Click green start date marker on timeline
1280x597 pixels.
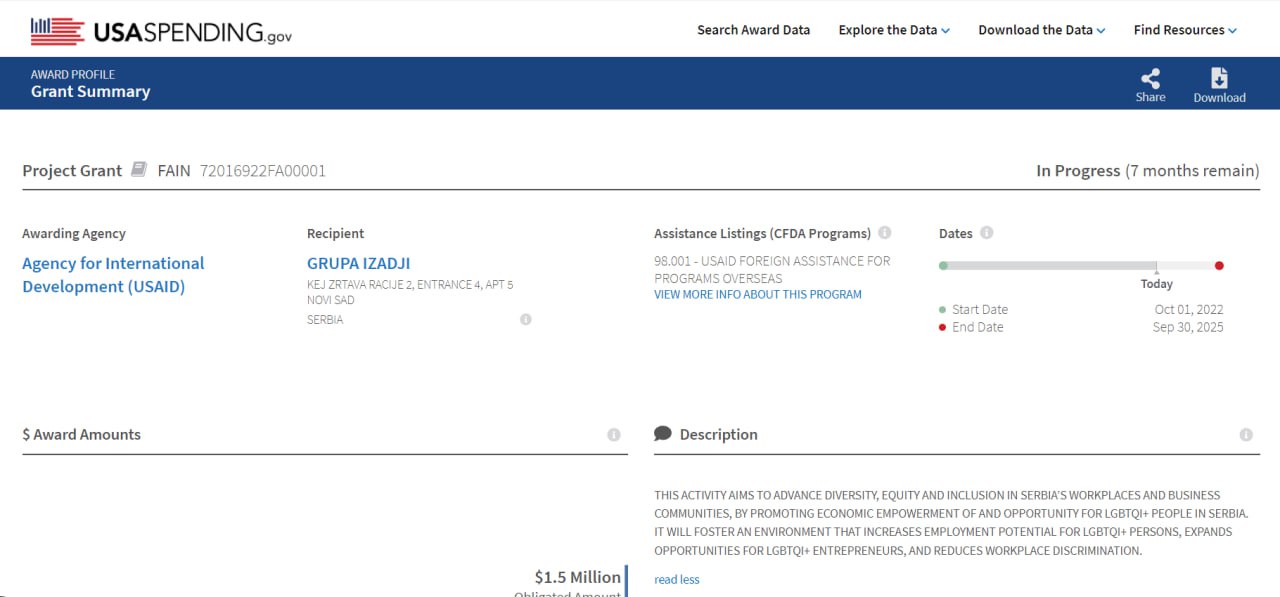pyautogui.click(x=943, y=266)
